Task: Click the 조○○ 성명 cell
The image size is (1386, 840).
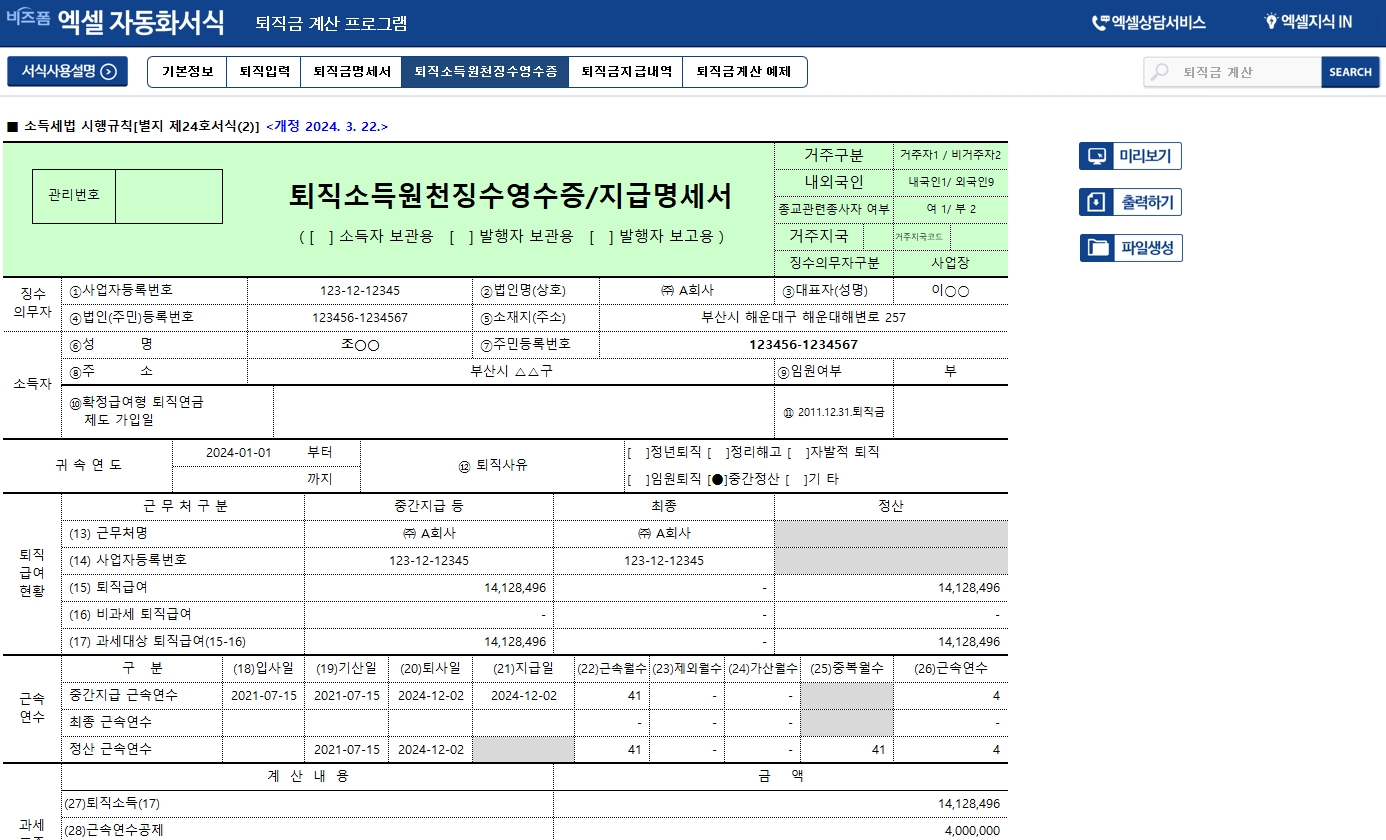Action: coord(360,344)
